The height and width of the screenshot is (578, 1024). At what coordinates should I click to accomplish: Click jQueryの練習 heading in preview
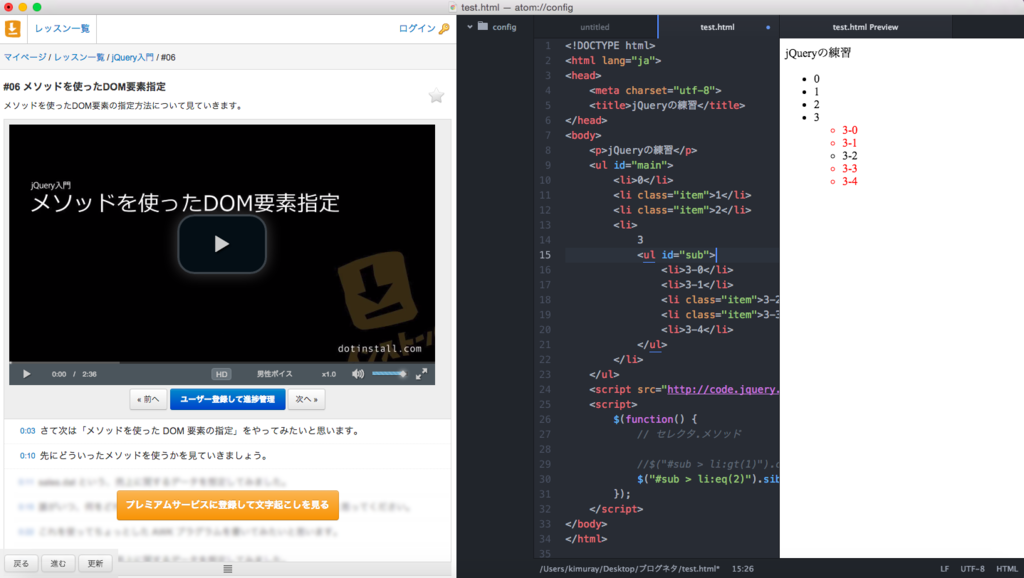(x=818, y=54)
